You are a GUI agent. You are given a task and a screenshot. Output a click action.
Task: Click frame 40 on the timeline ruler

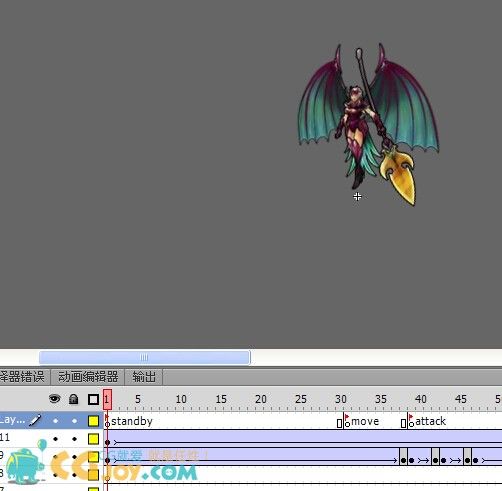(421, 399)
